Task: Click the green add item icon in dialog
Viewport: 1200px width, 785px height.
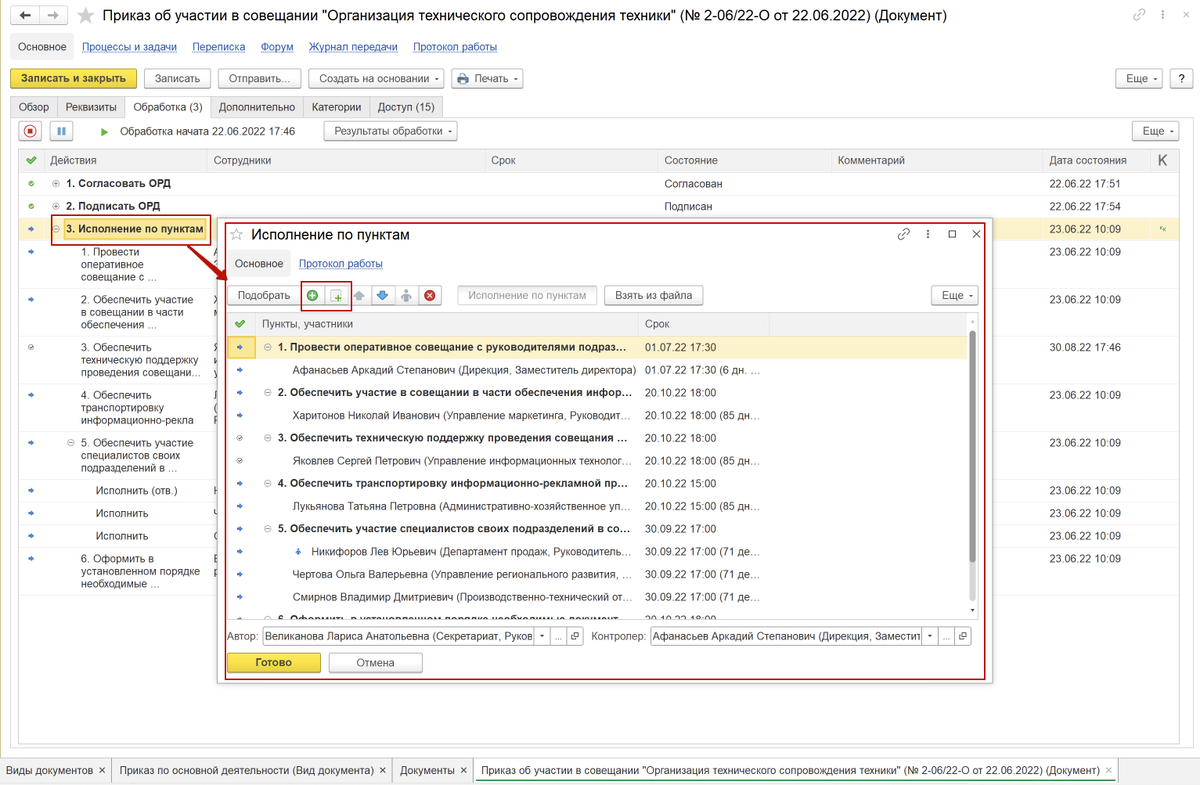Action: 312,296
